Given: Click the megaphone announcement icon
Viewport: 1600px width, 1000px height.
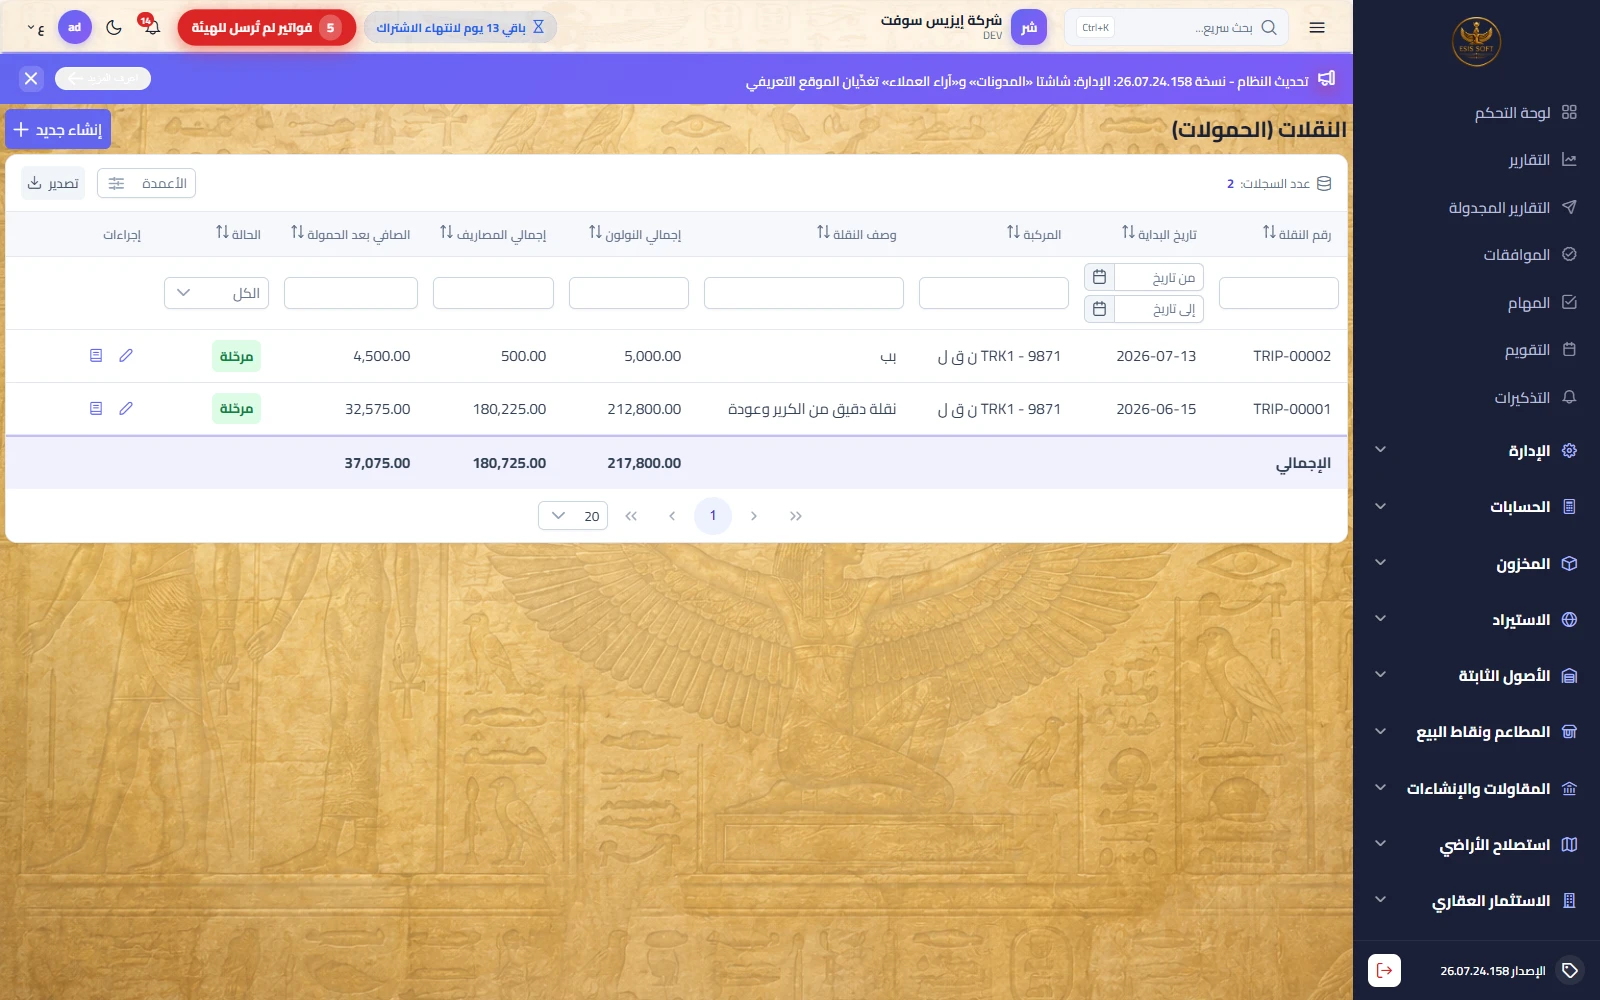Looking at the screenshot, I should point(1327,79).
